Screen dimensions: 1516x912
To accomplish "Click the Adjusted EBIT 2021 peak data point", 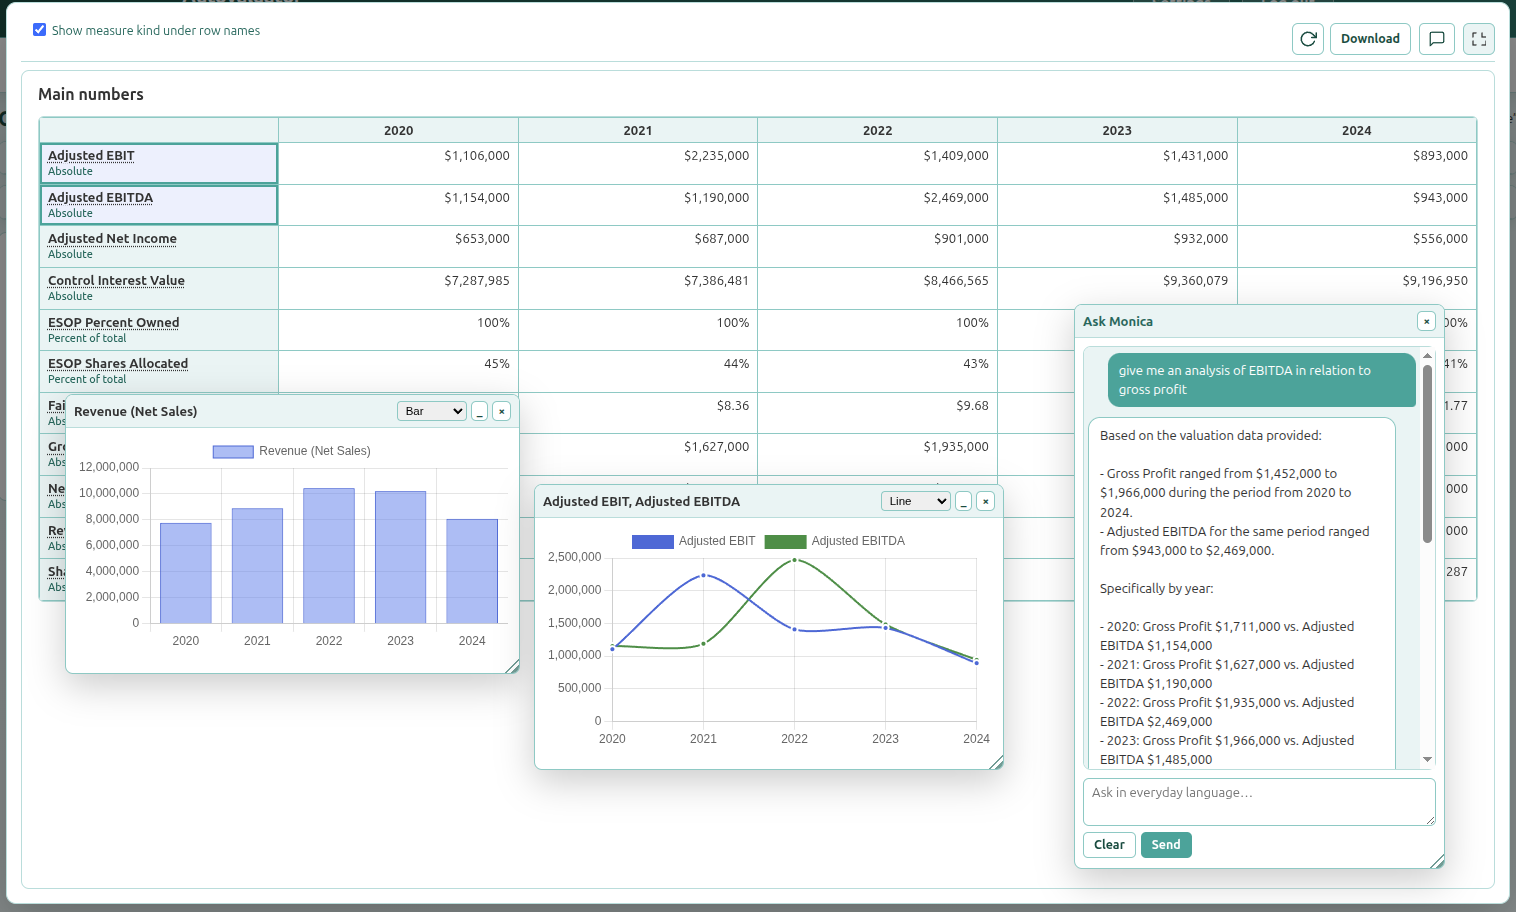I will click(704, 575).
